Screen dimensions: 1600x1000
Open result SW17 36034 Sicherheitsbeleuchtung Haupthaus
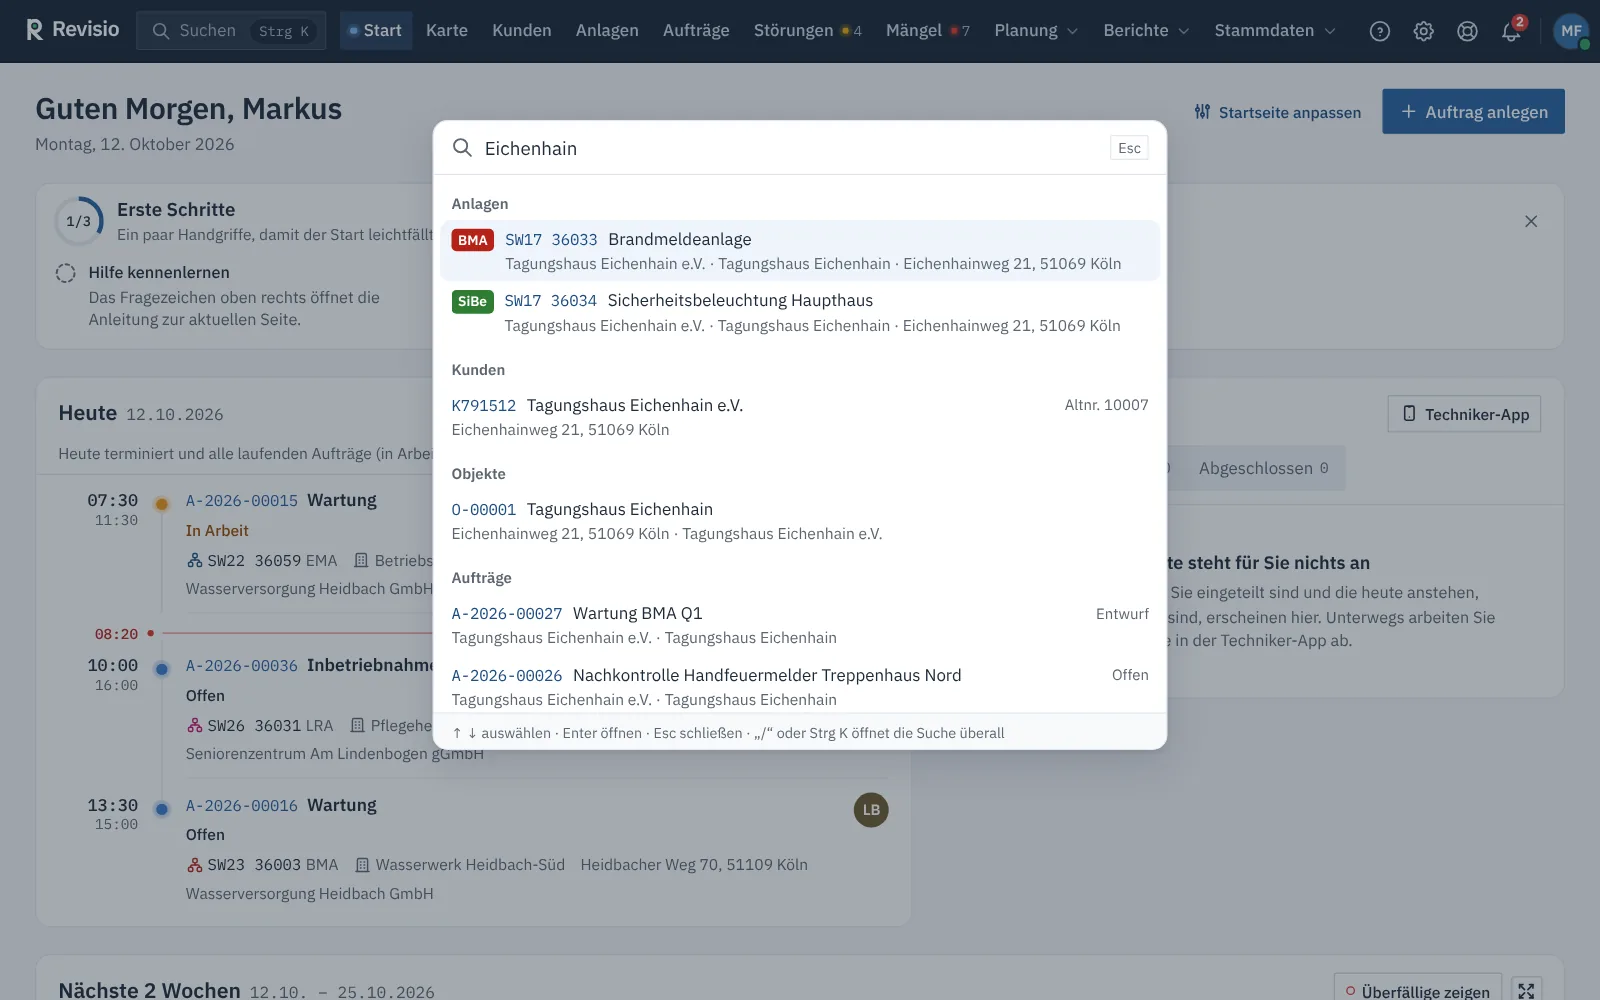coord(800,313)
